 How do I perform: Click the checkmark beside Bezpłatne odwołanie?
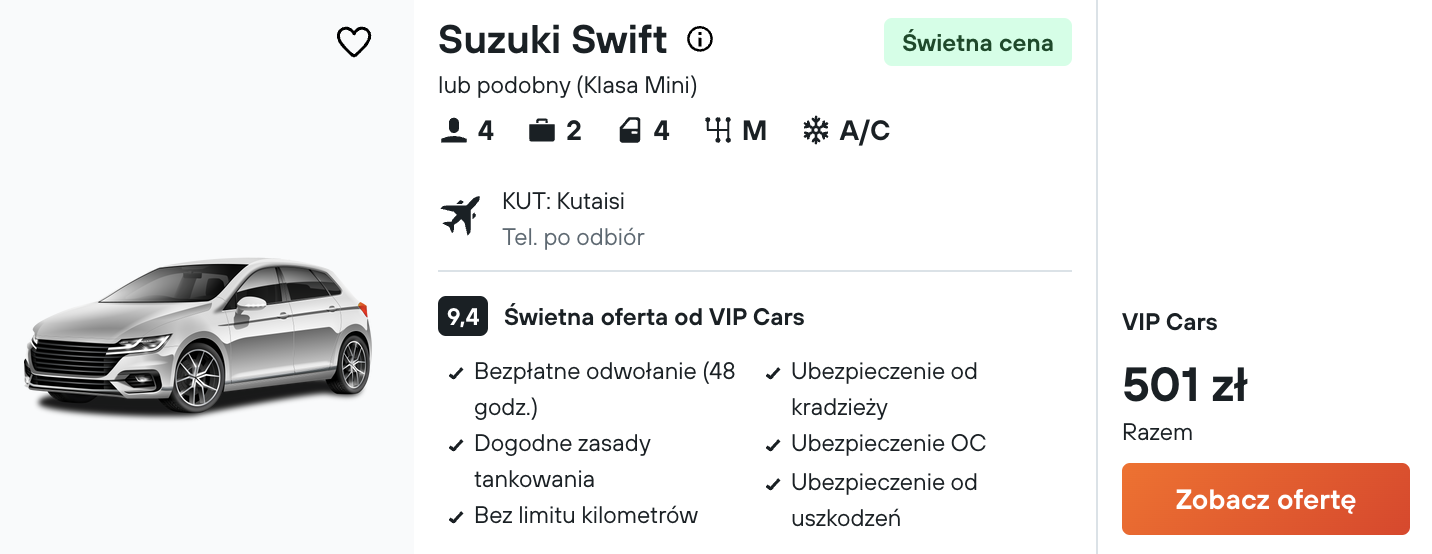pos(456,374)
